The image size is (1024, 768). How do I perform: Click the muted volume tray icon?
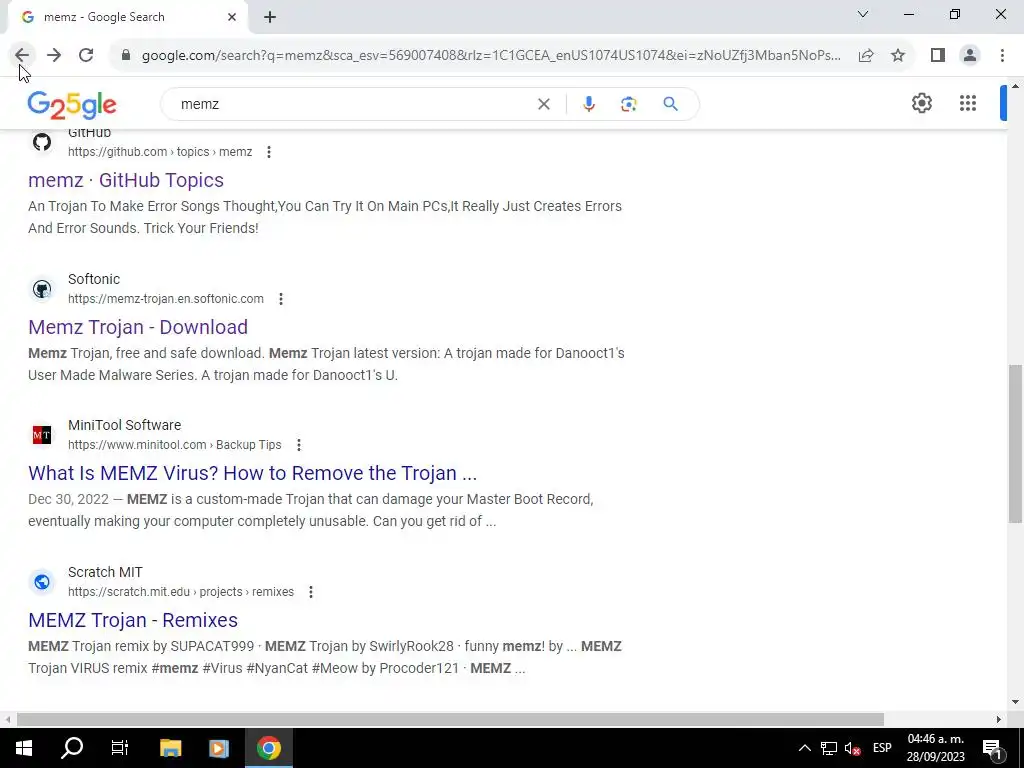(x=852, y=748)
